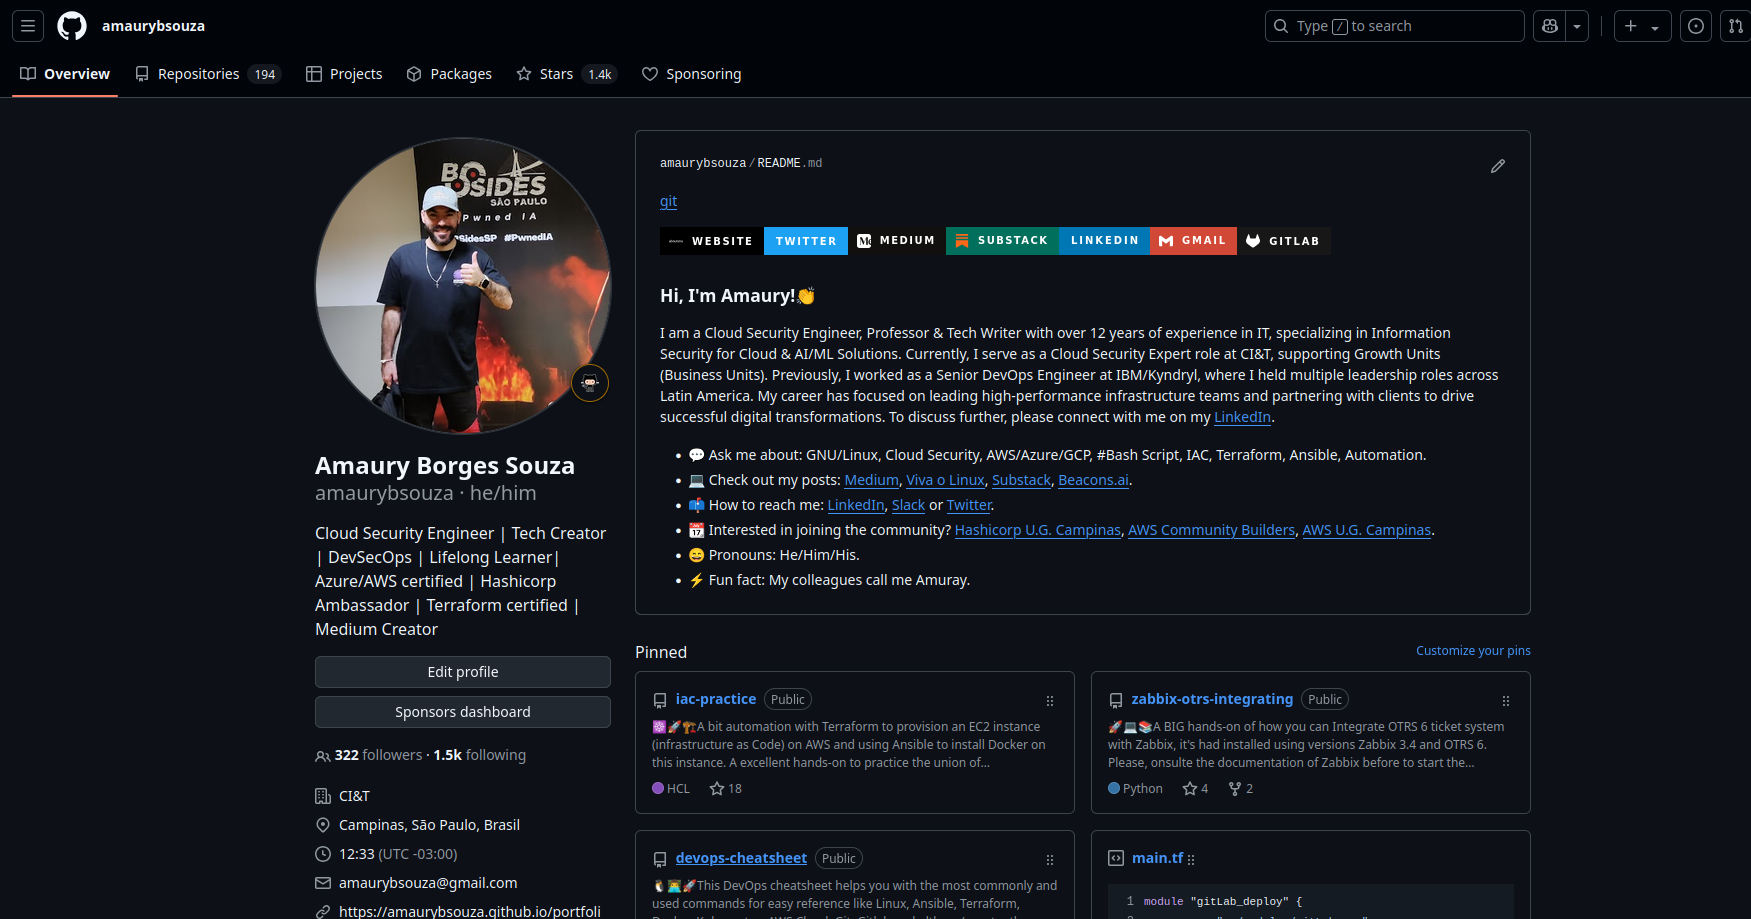
Task: Focus the Type to search field
Action: click(x=1394, y=26)
